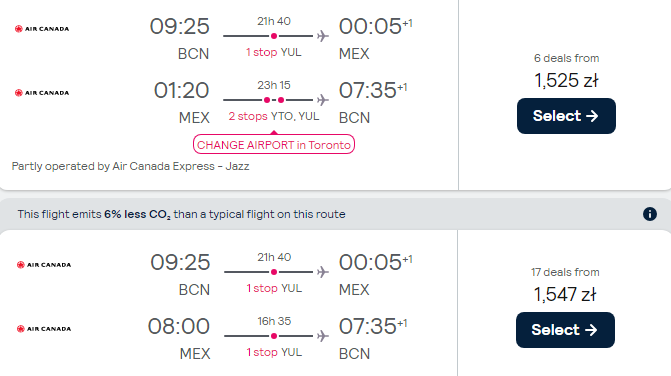
Task: Click Air Canada logo next to 08:00 departure
Action: click(x=44, y=329)
